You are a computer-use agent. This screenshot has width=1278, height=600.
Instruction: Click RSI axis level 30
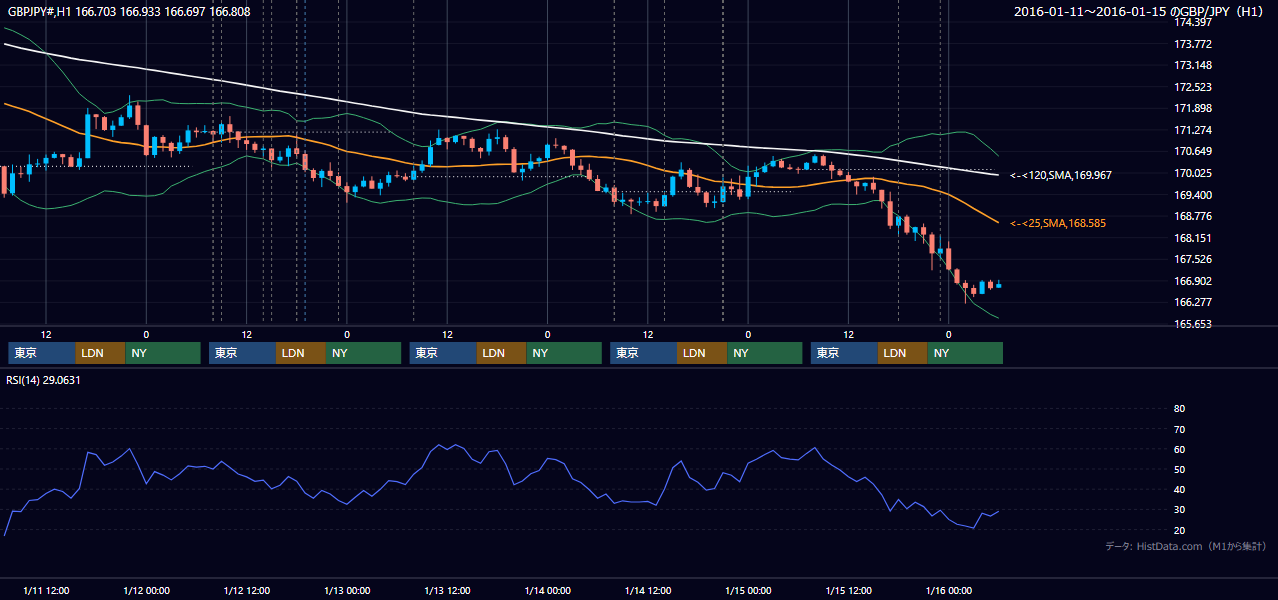[1179, 510]
